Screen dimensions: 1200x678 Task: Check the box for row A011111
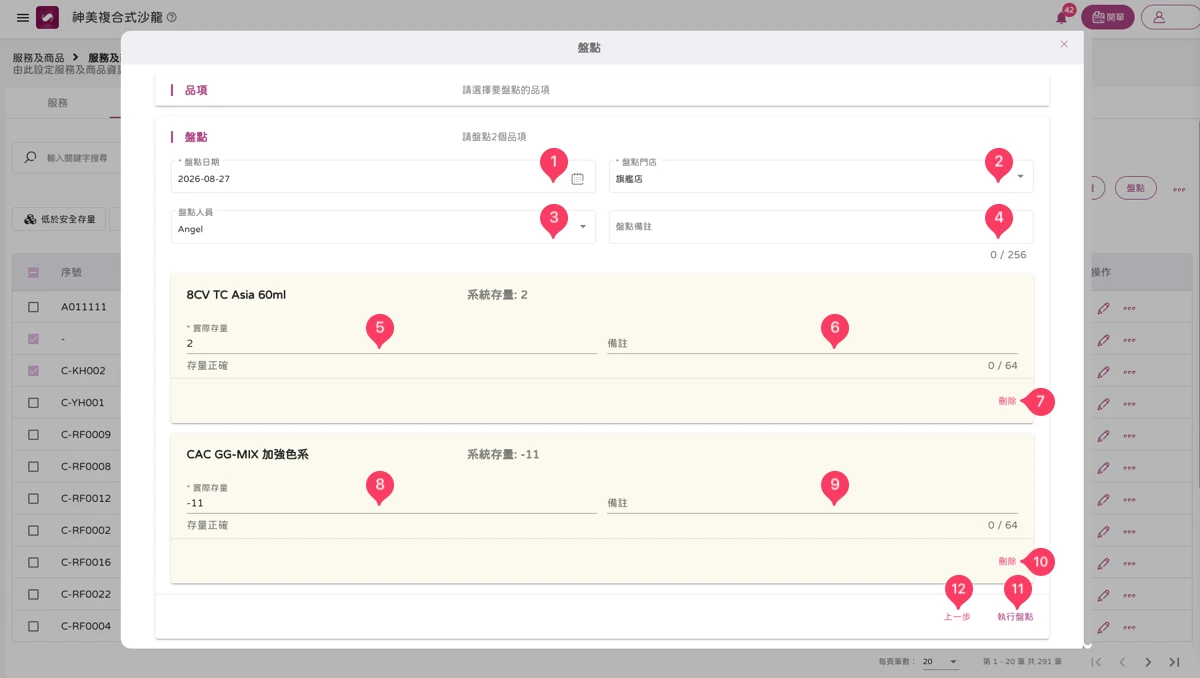click(33, 307)
